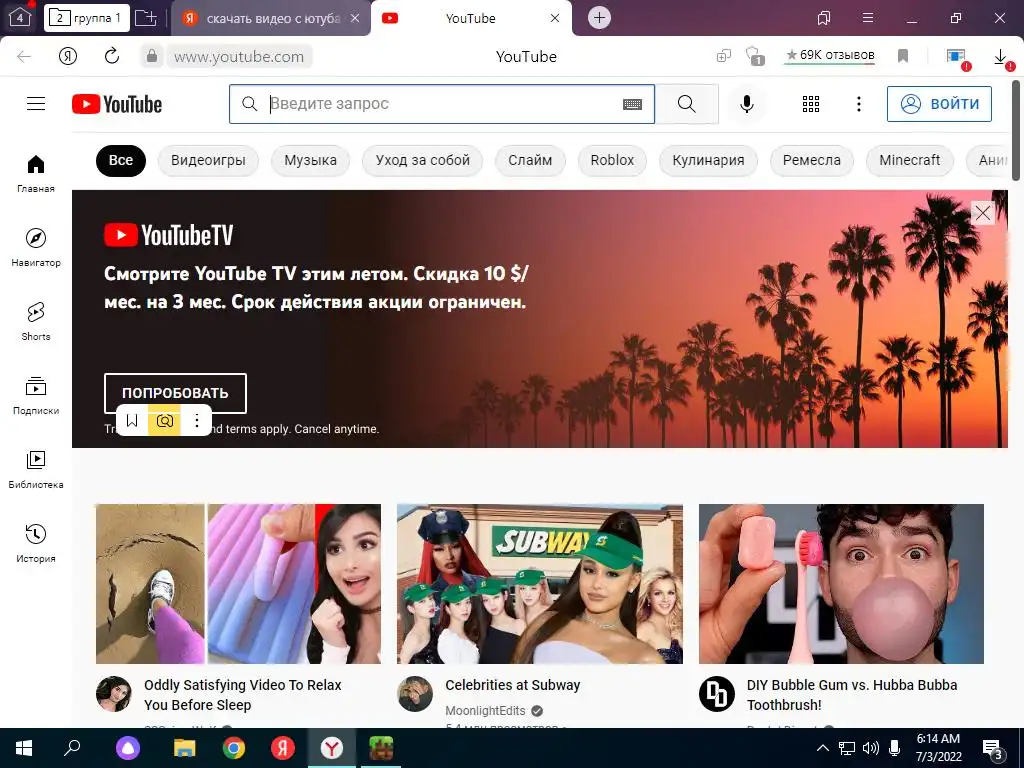Open channel avatar of Bubble Gum video
1024x768 pixels.
tap(717, 694)
